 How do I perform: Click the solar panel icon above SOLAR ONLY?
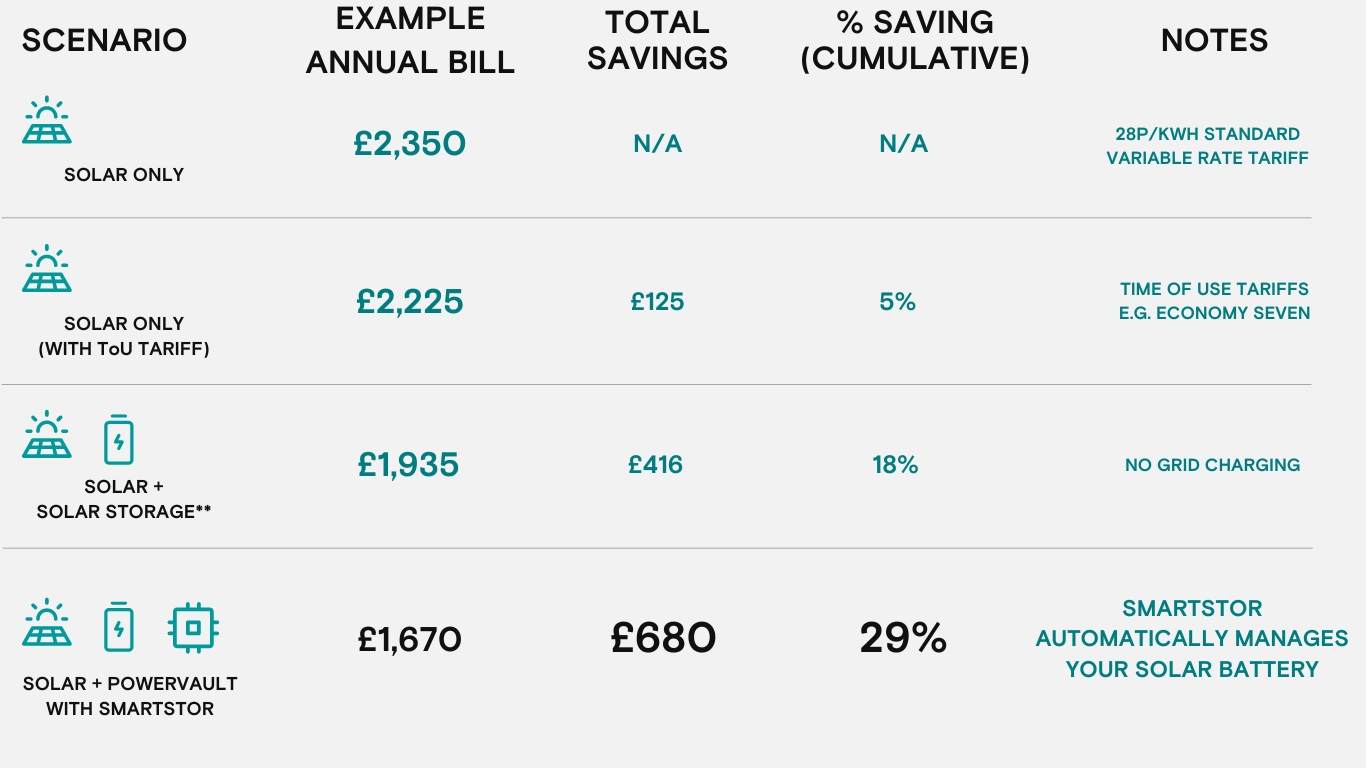(x=47, y=121)
